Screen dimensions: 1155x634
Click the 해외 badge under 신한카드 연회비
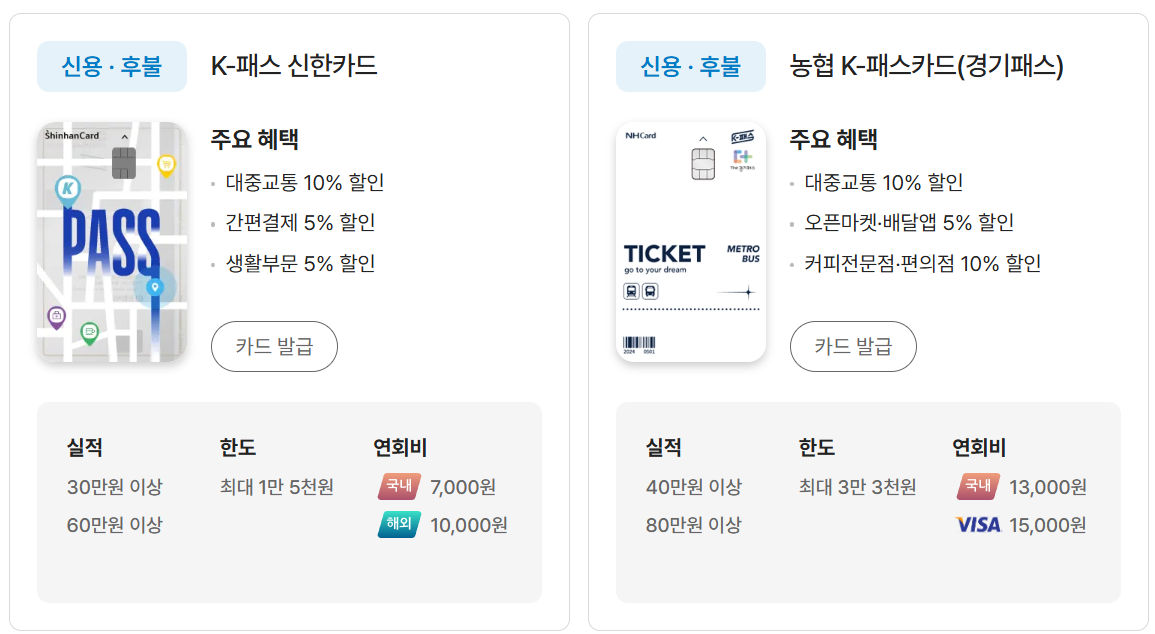(x=399, y=525)
